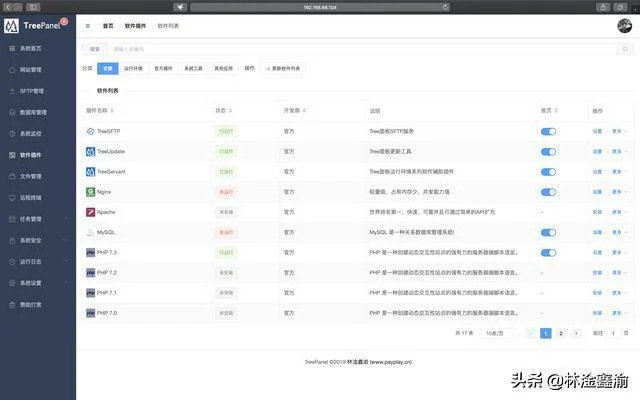Viewport: 640px width, 400px height.
Task: Click 安装 link for Apache
Action: tap(597, 212)
